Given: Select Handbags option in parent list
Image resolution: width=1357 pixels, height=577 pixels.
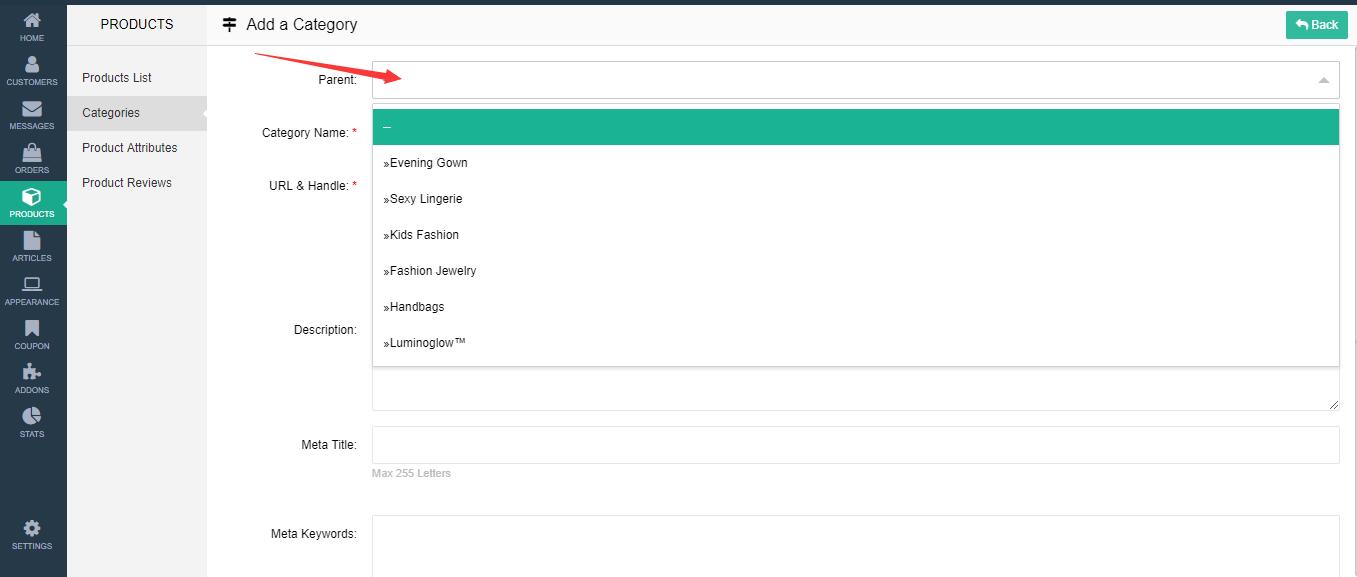Looking at the screenshot, I should click(417, 307).
